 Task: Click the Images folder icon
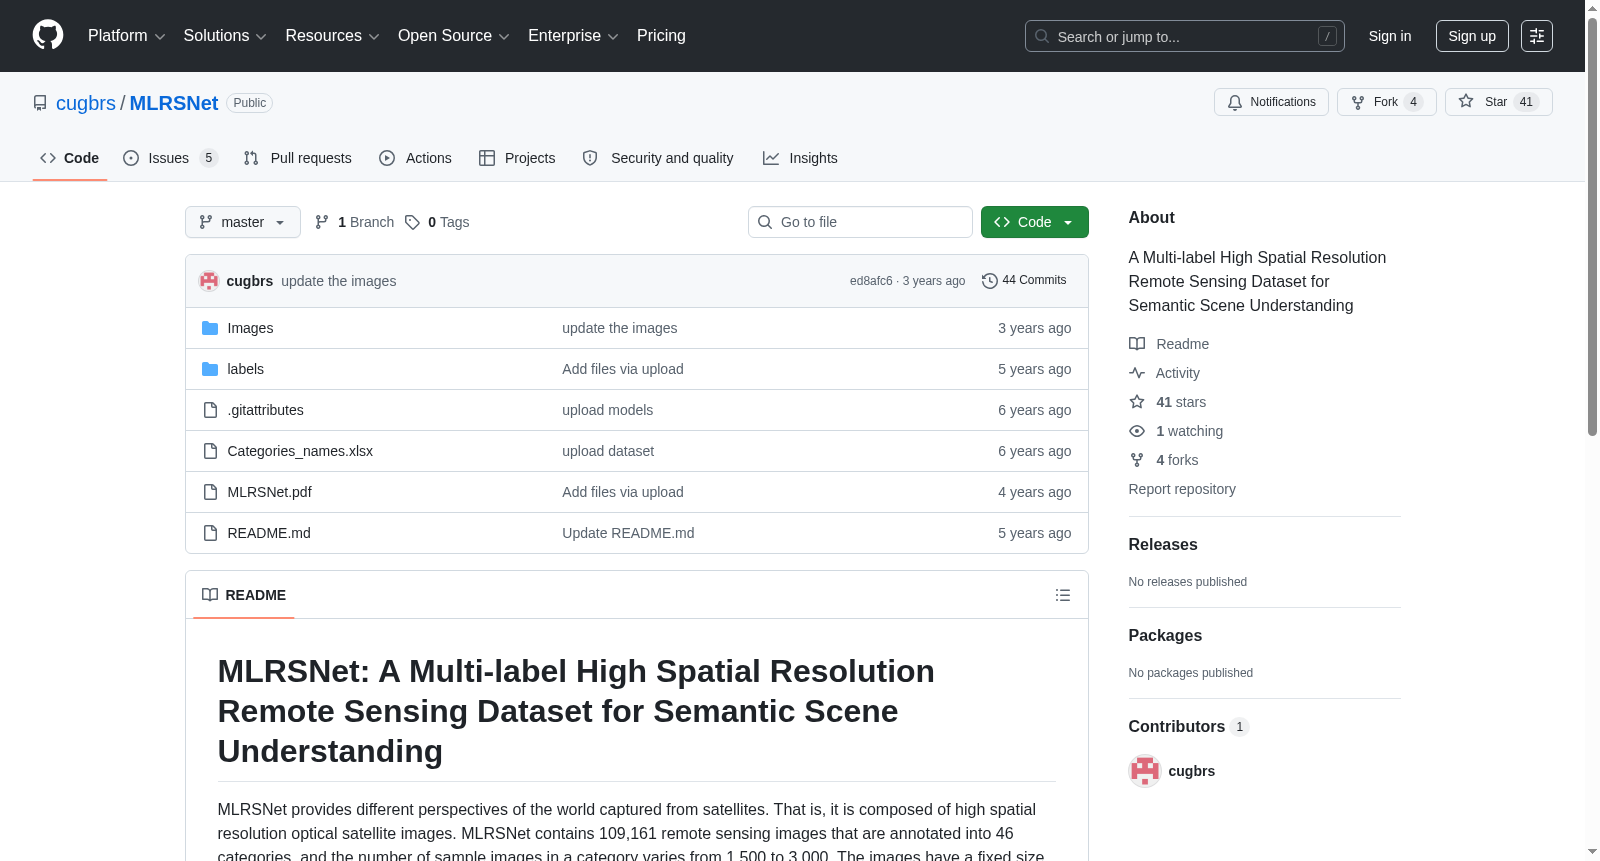point(210,328)
